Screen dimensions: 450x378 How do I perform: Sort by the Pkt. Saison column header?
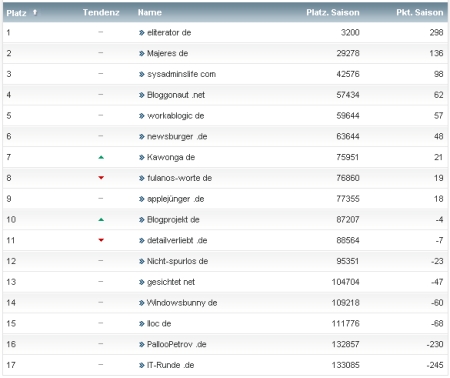click(x=420, y=13)
